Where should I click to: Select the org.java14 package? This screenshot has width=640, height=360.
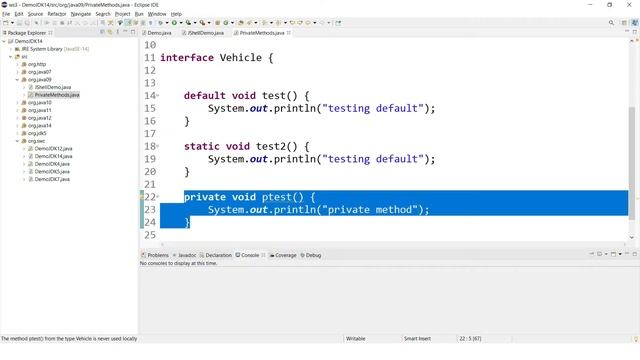(x=39, y=126)
